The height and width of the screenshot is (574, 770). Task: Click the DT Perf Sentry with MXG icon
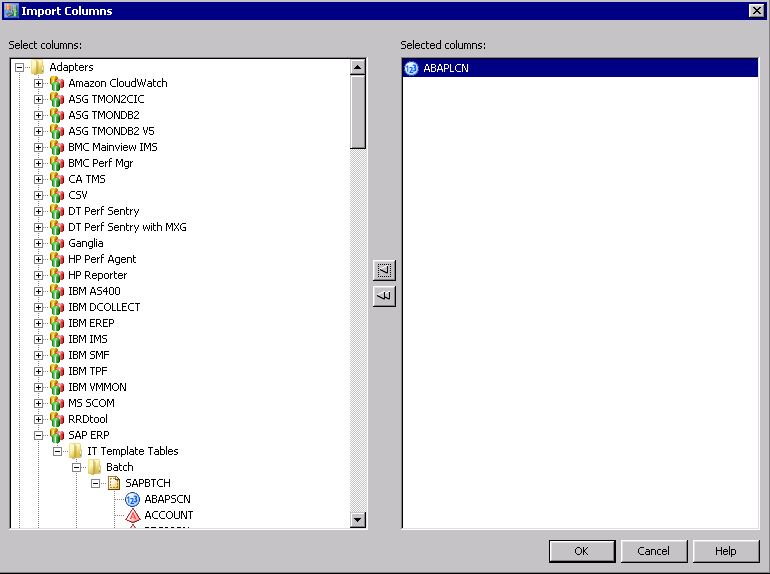(x=57, y=227)
